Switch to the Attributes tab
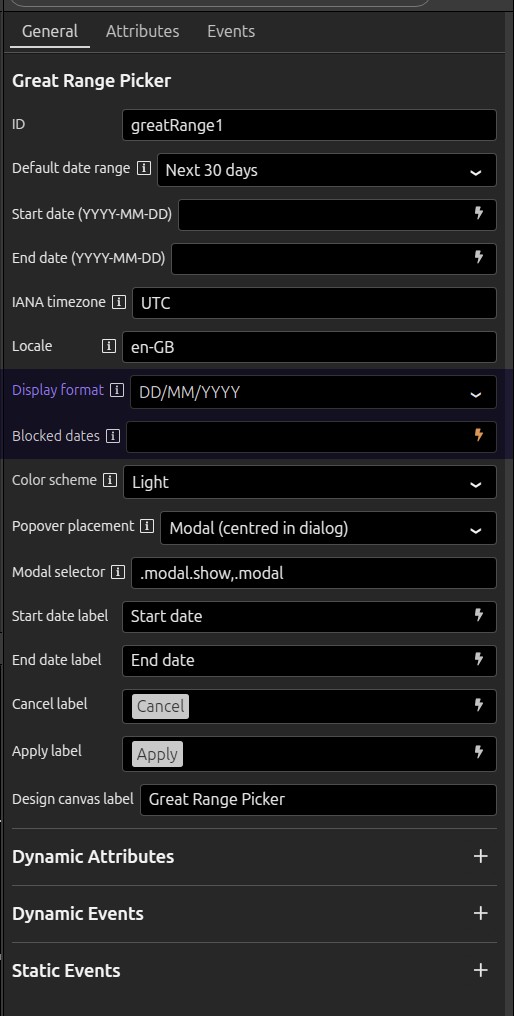The width and height of the screenshot is (514, 1016). 143,31
